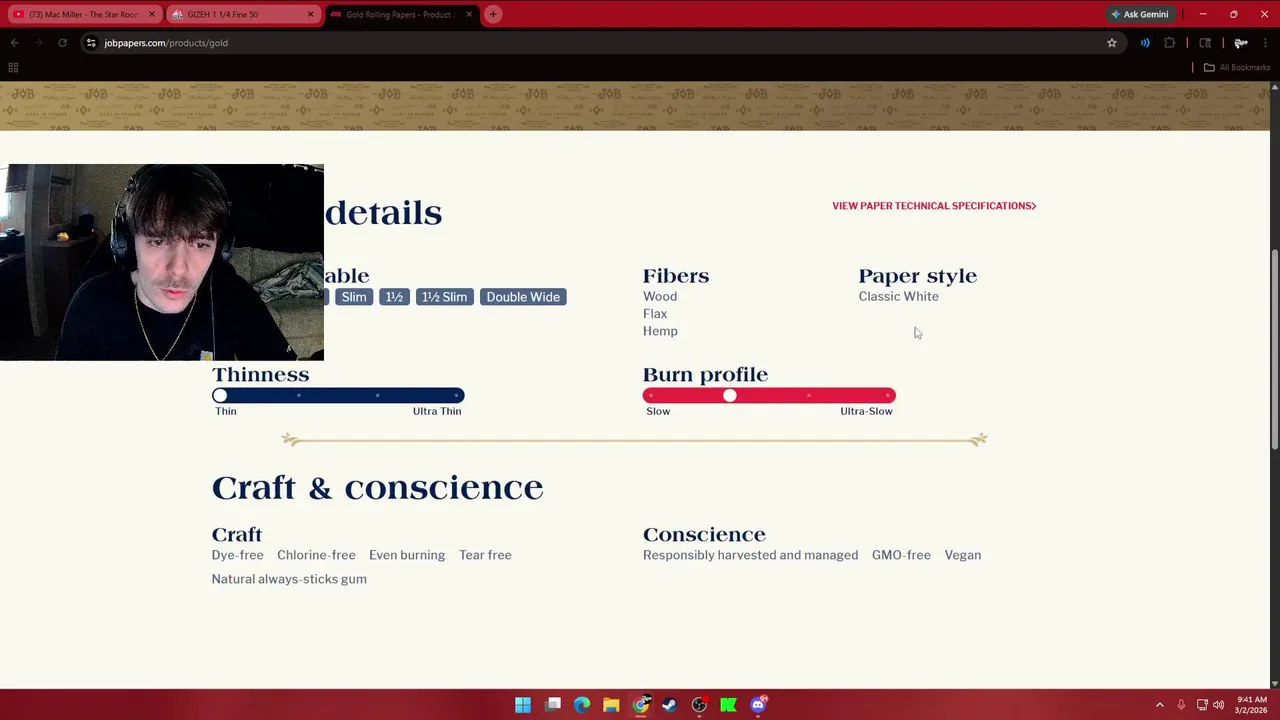
Task: Click the Craft & conscience heading
Action: 377,487
